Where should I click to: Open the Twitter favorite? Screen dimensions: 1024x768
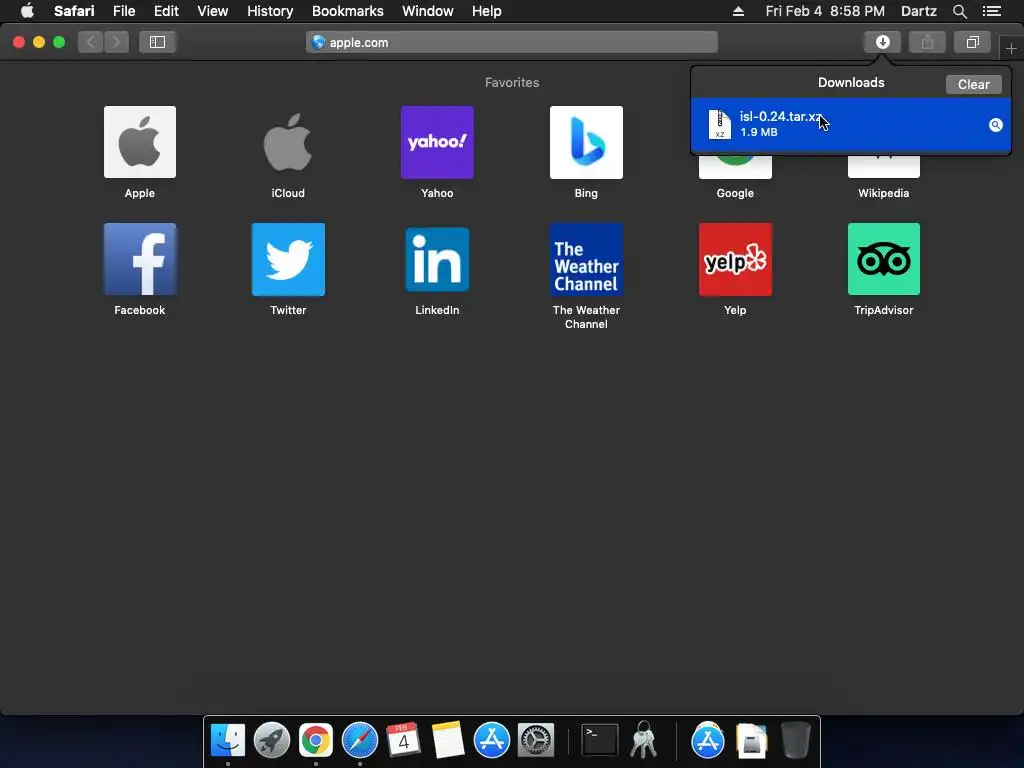click(x=288, y=259)
